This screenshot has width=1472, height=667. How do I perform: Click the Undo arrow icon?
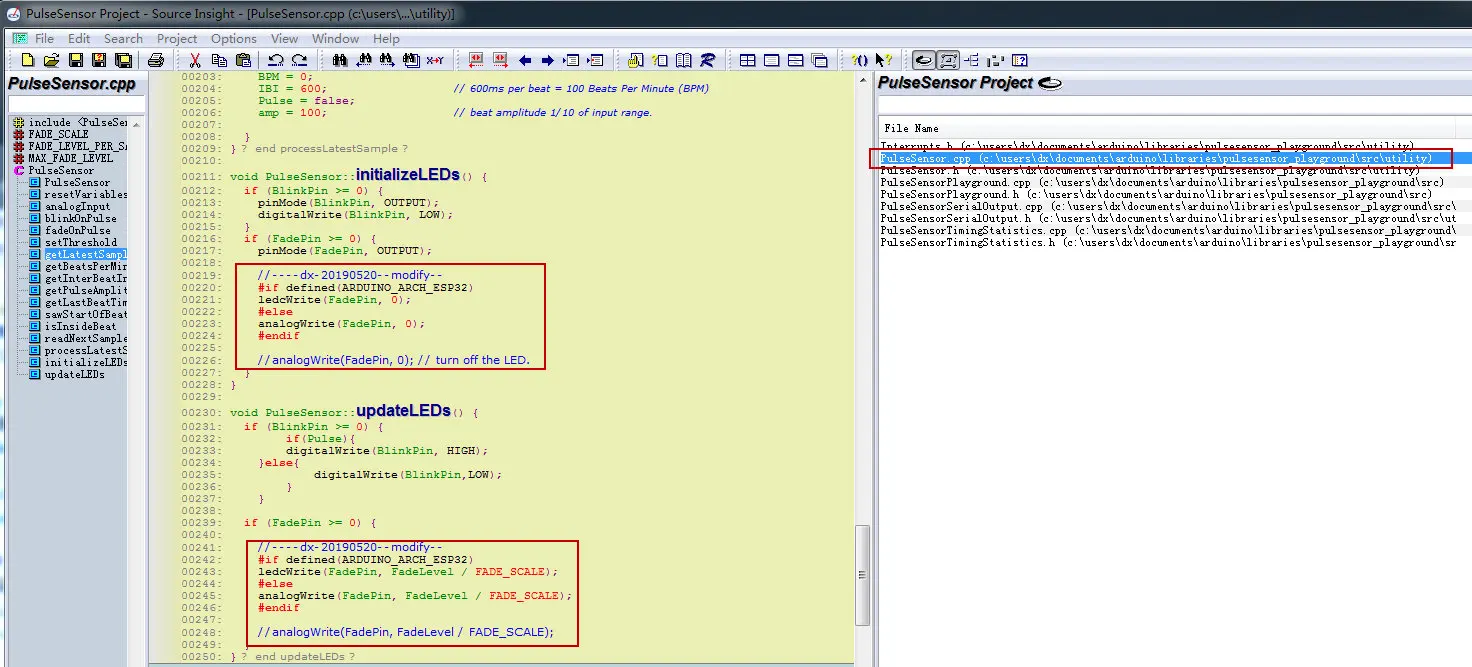click(275, 60)
